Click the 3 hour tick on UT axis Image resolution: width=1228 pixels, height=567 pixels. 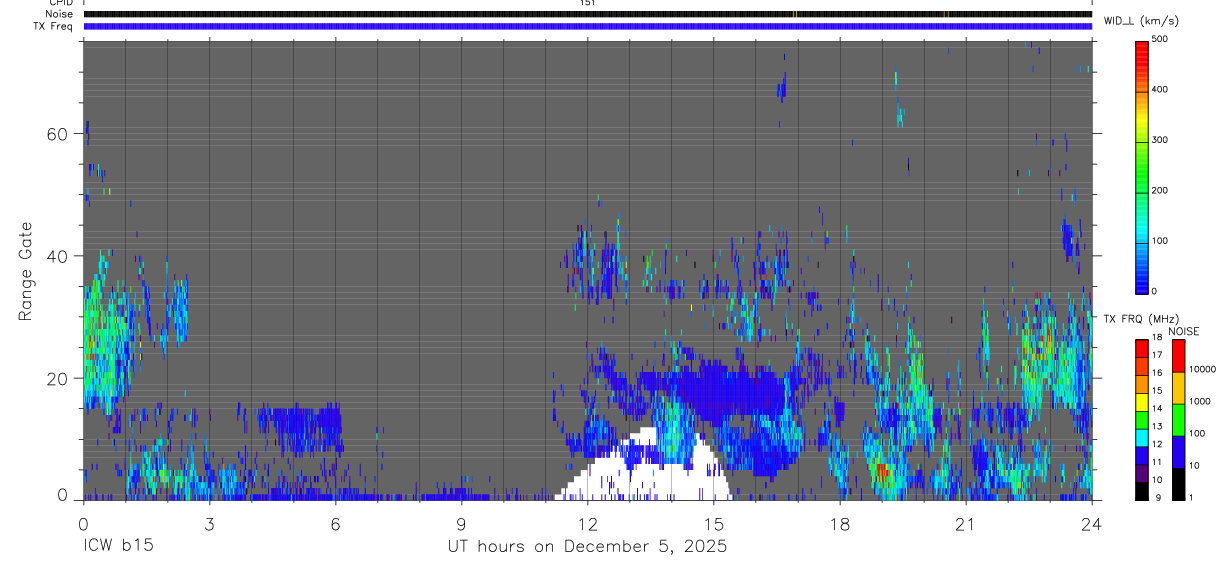tap(209, 523)
